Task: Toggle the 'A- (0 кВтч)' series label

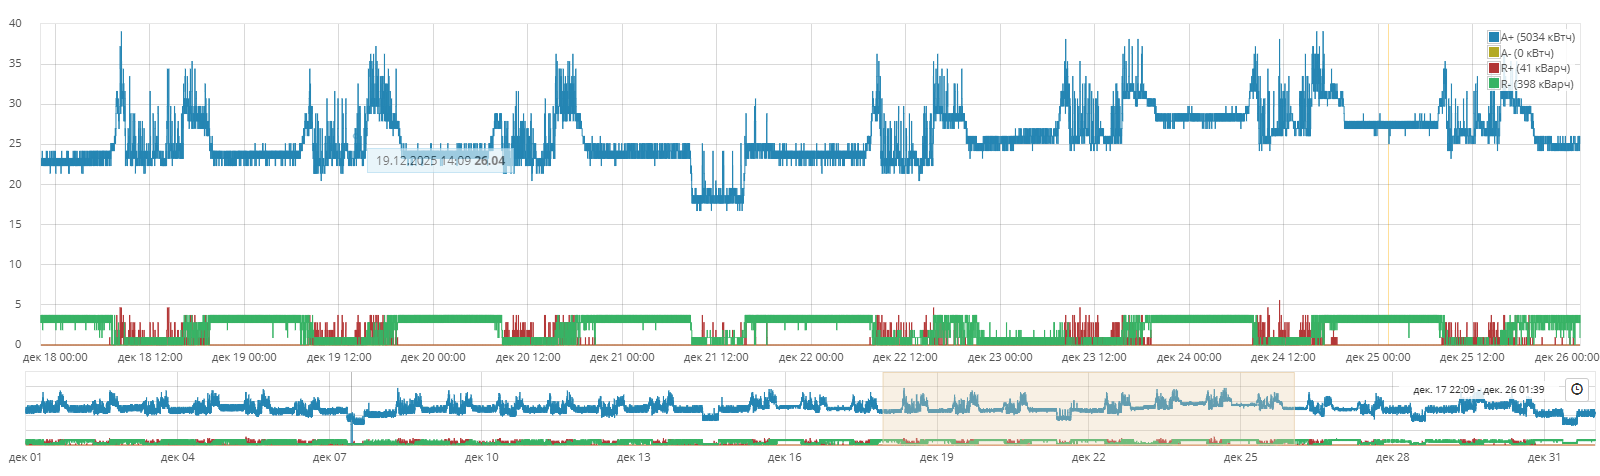Action: pos(1527,53)
